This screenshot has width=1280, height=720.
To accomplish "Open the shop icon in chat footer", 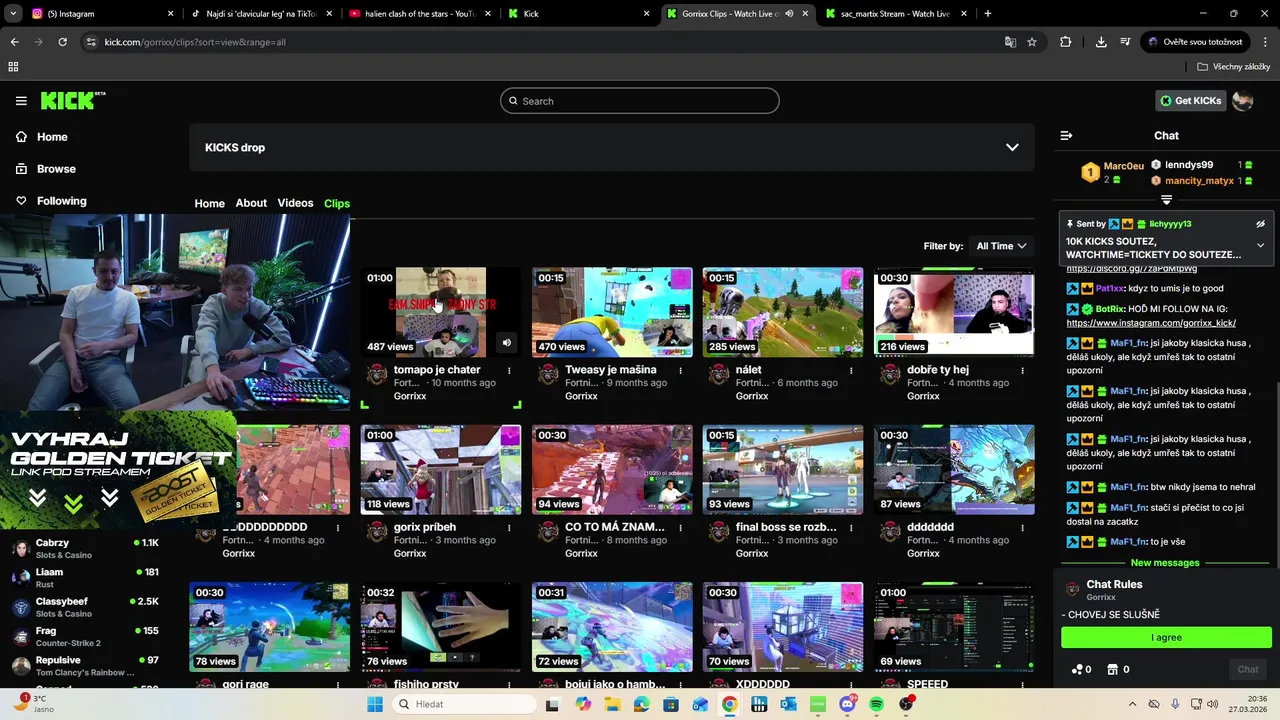I will (x=1118, y=670).
